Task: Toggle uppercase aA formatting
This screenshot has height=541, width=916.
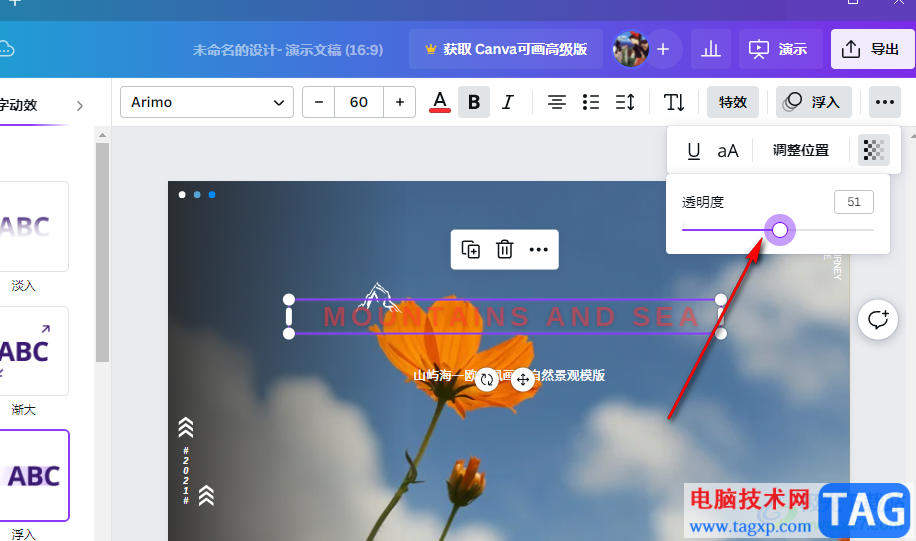Action: tap(727, 151)
